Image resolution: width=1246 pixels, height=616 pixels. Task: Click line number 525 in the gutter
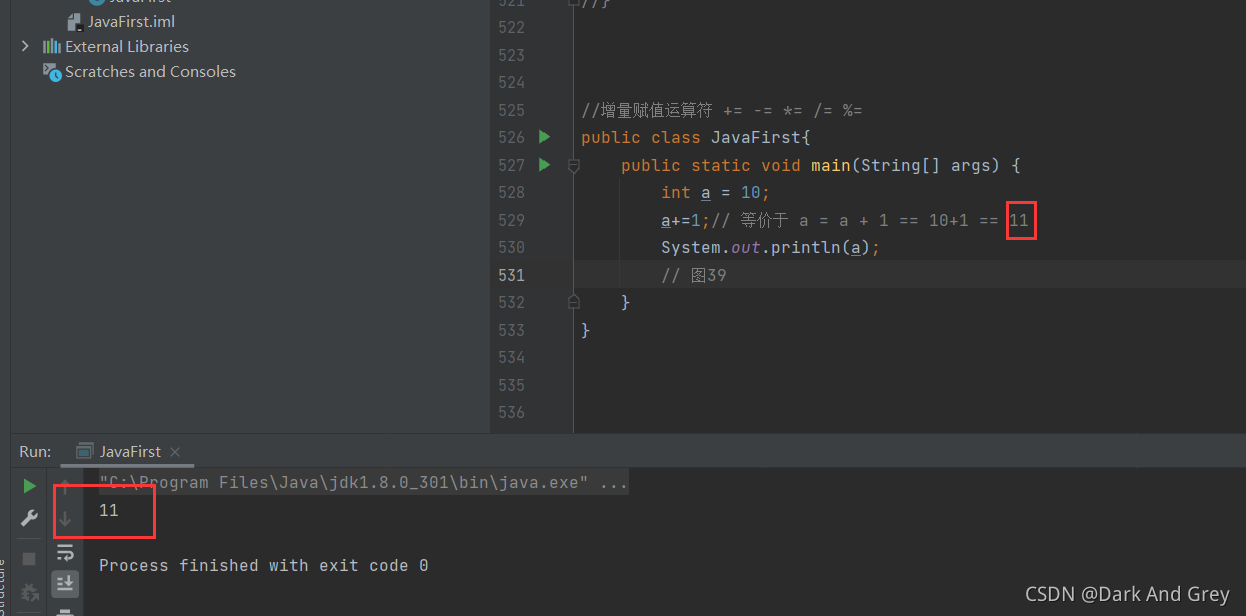511,110
